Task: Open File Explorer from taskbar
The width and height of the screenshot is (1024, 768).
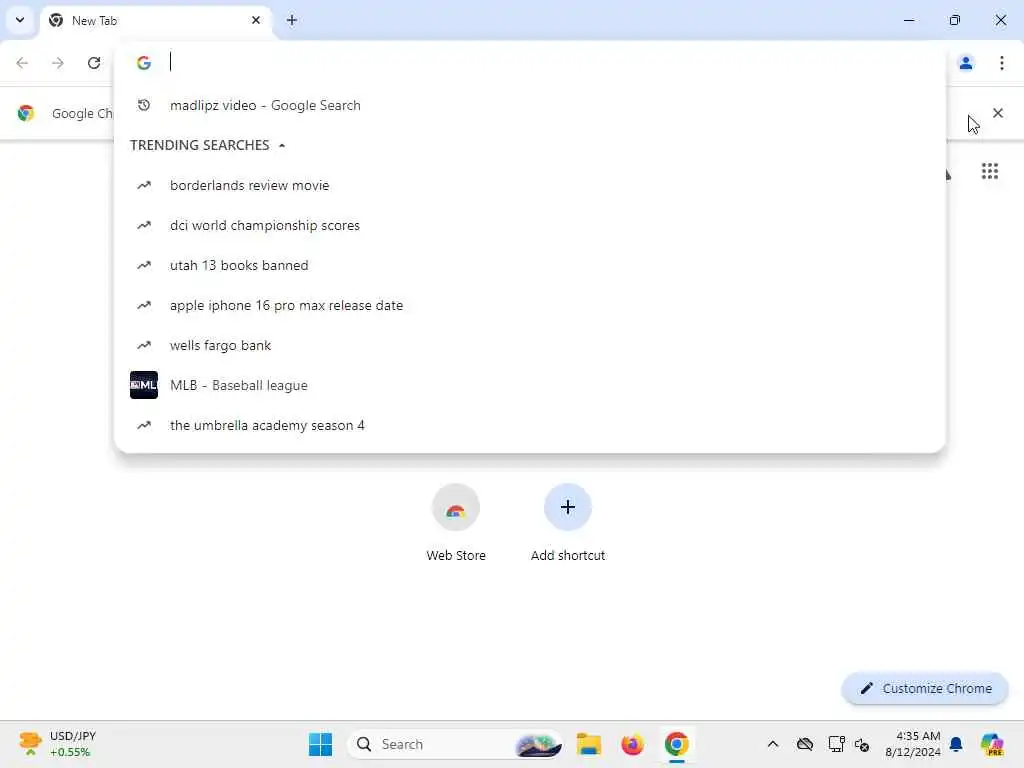Action: point(588,744)
